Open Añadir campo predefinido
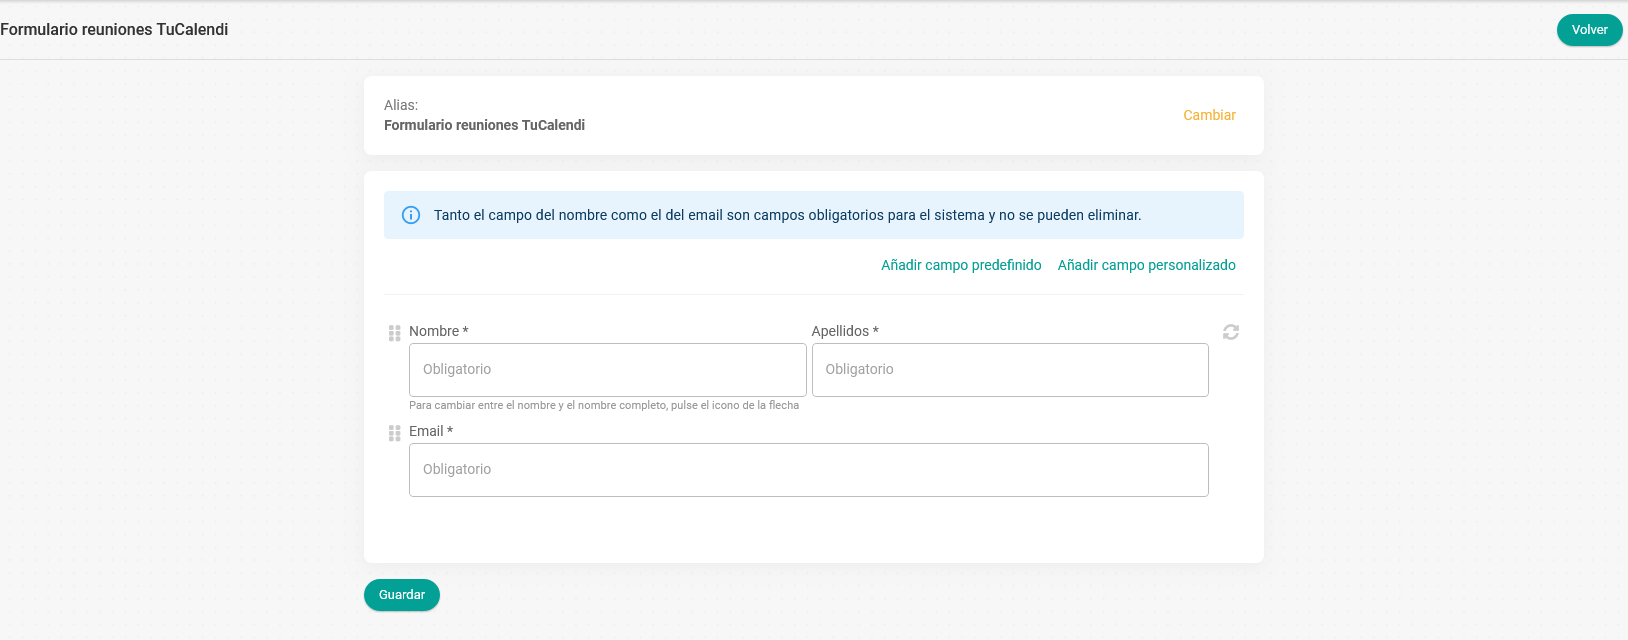This screenshot has width=1628, height=640. pos(961,265)
